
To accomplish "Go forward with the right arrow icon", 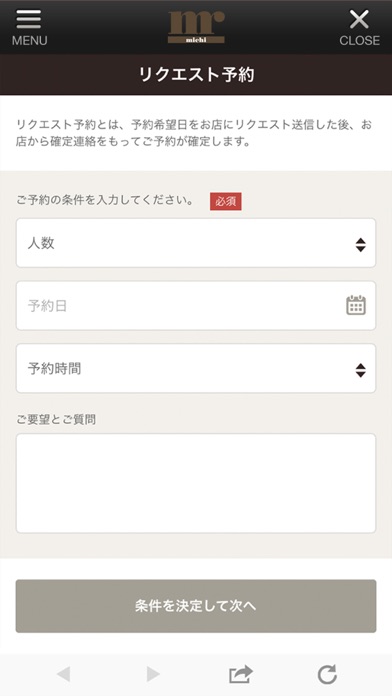I will (x=153, y=674).
